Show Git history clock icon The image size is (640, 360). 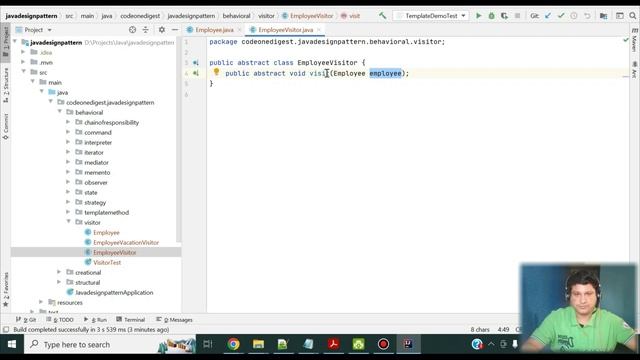click(x=574, y=16)
